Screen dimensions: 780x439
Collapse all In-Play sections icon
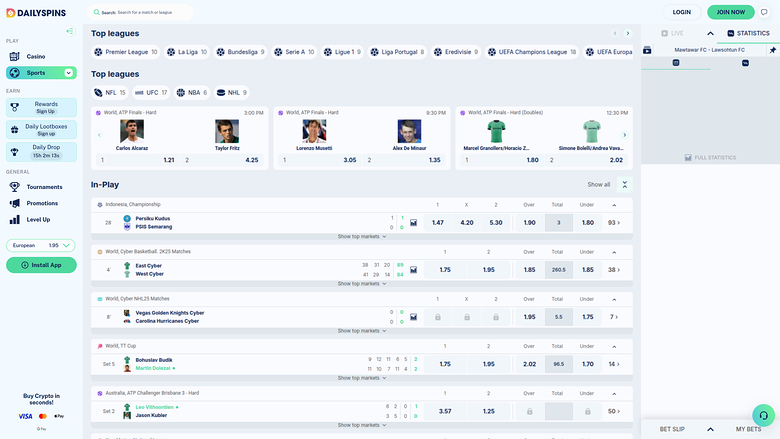coord(625,184)
